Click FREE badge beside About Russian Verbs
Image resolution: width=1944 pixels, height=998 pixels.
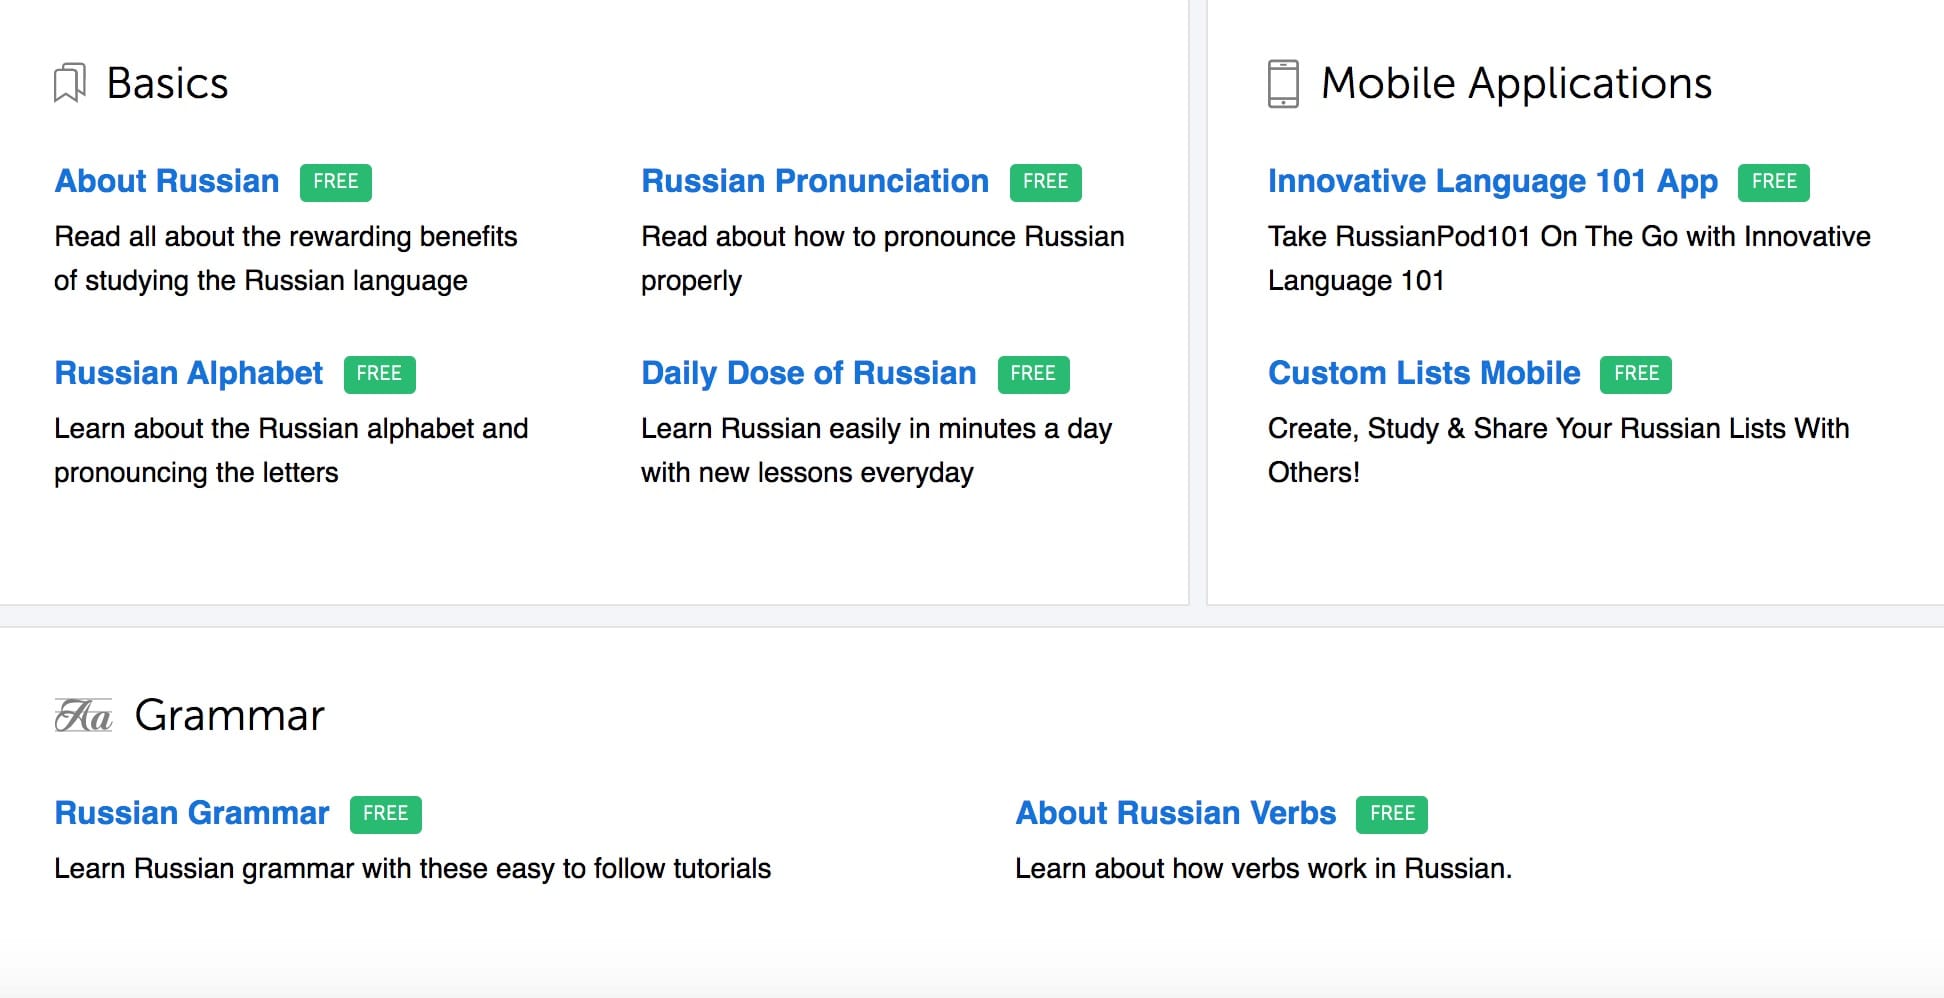(x=1392, y=814)
